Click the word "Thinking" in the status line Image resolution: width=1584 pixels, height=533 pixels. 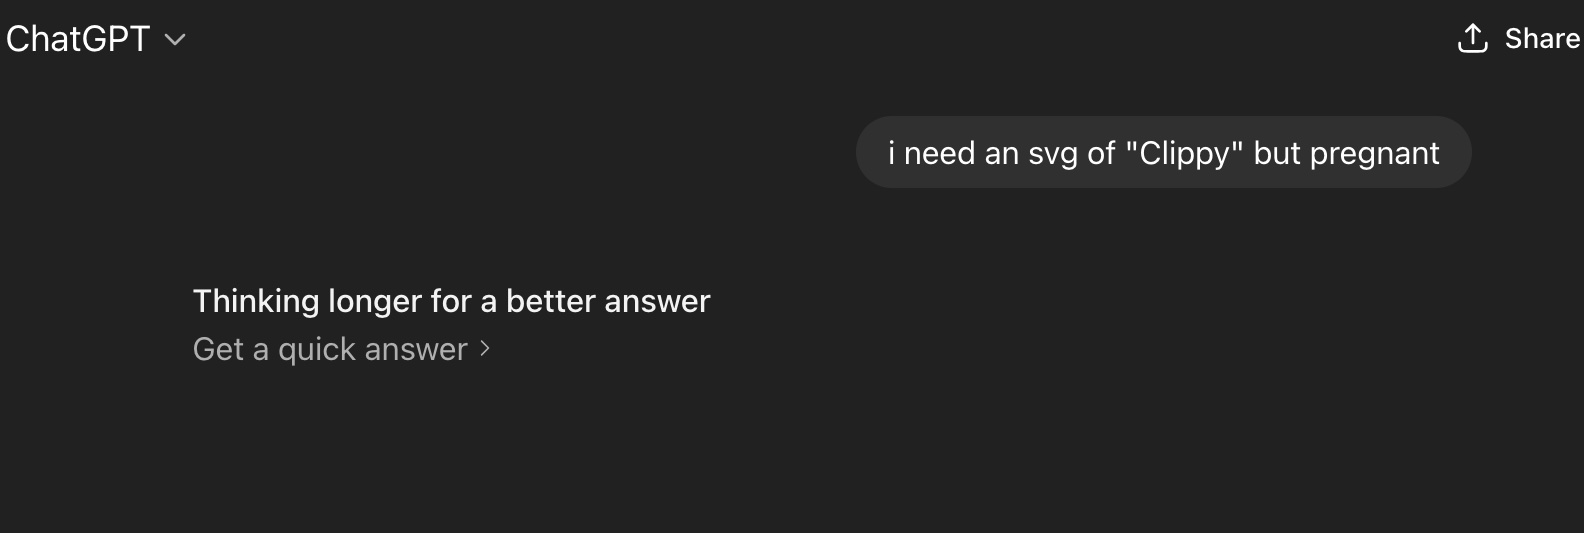[255, 301]
